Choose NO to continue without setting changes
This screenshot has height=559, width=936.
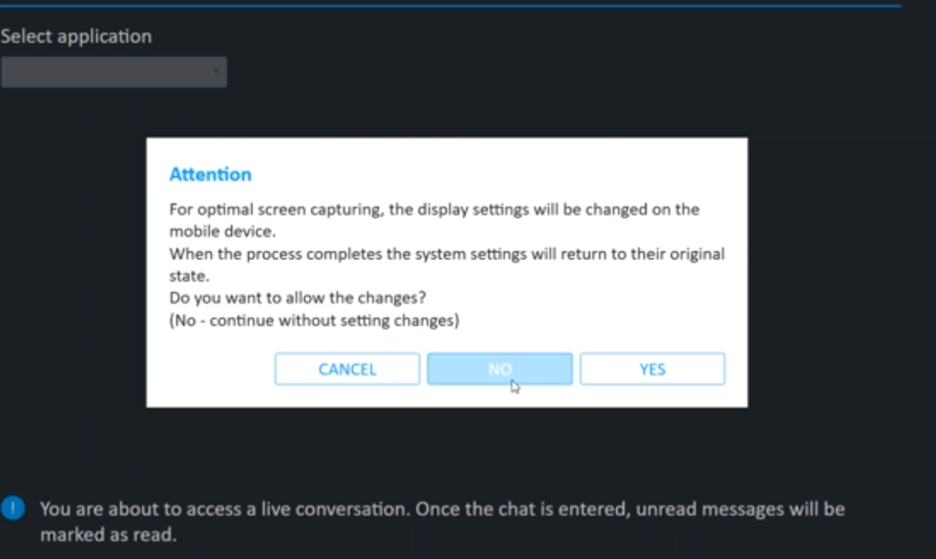coord(500,369)
